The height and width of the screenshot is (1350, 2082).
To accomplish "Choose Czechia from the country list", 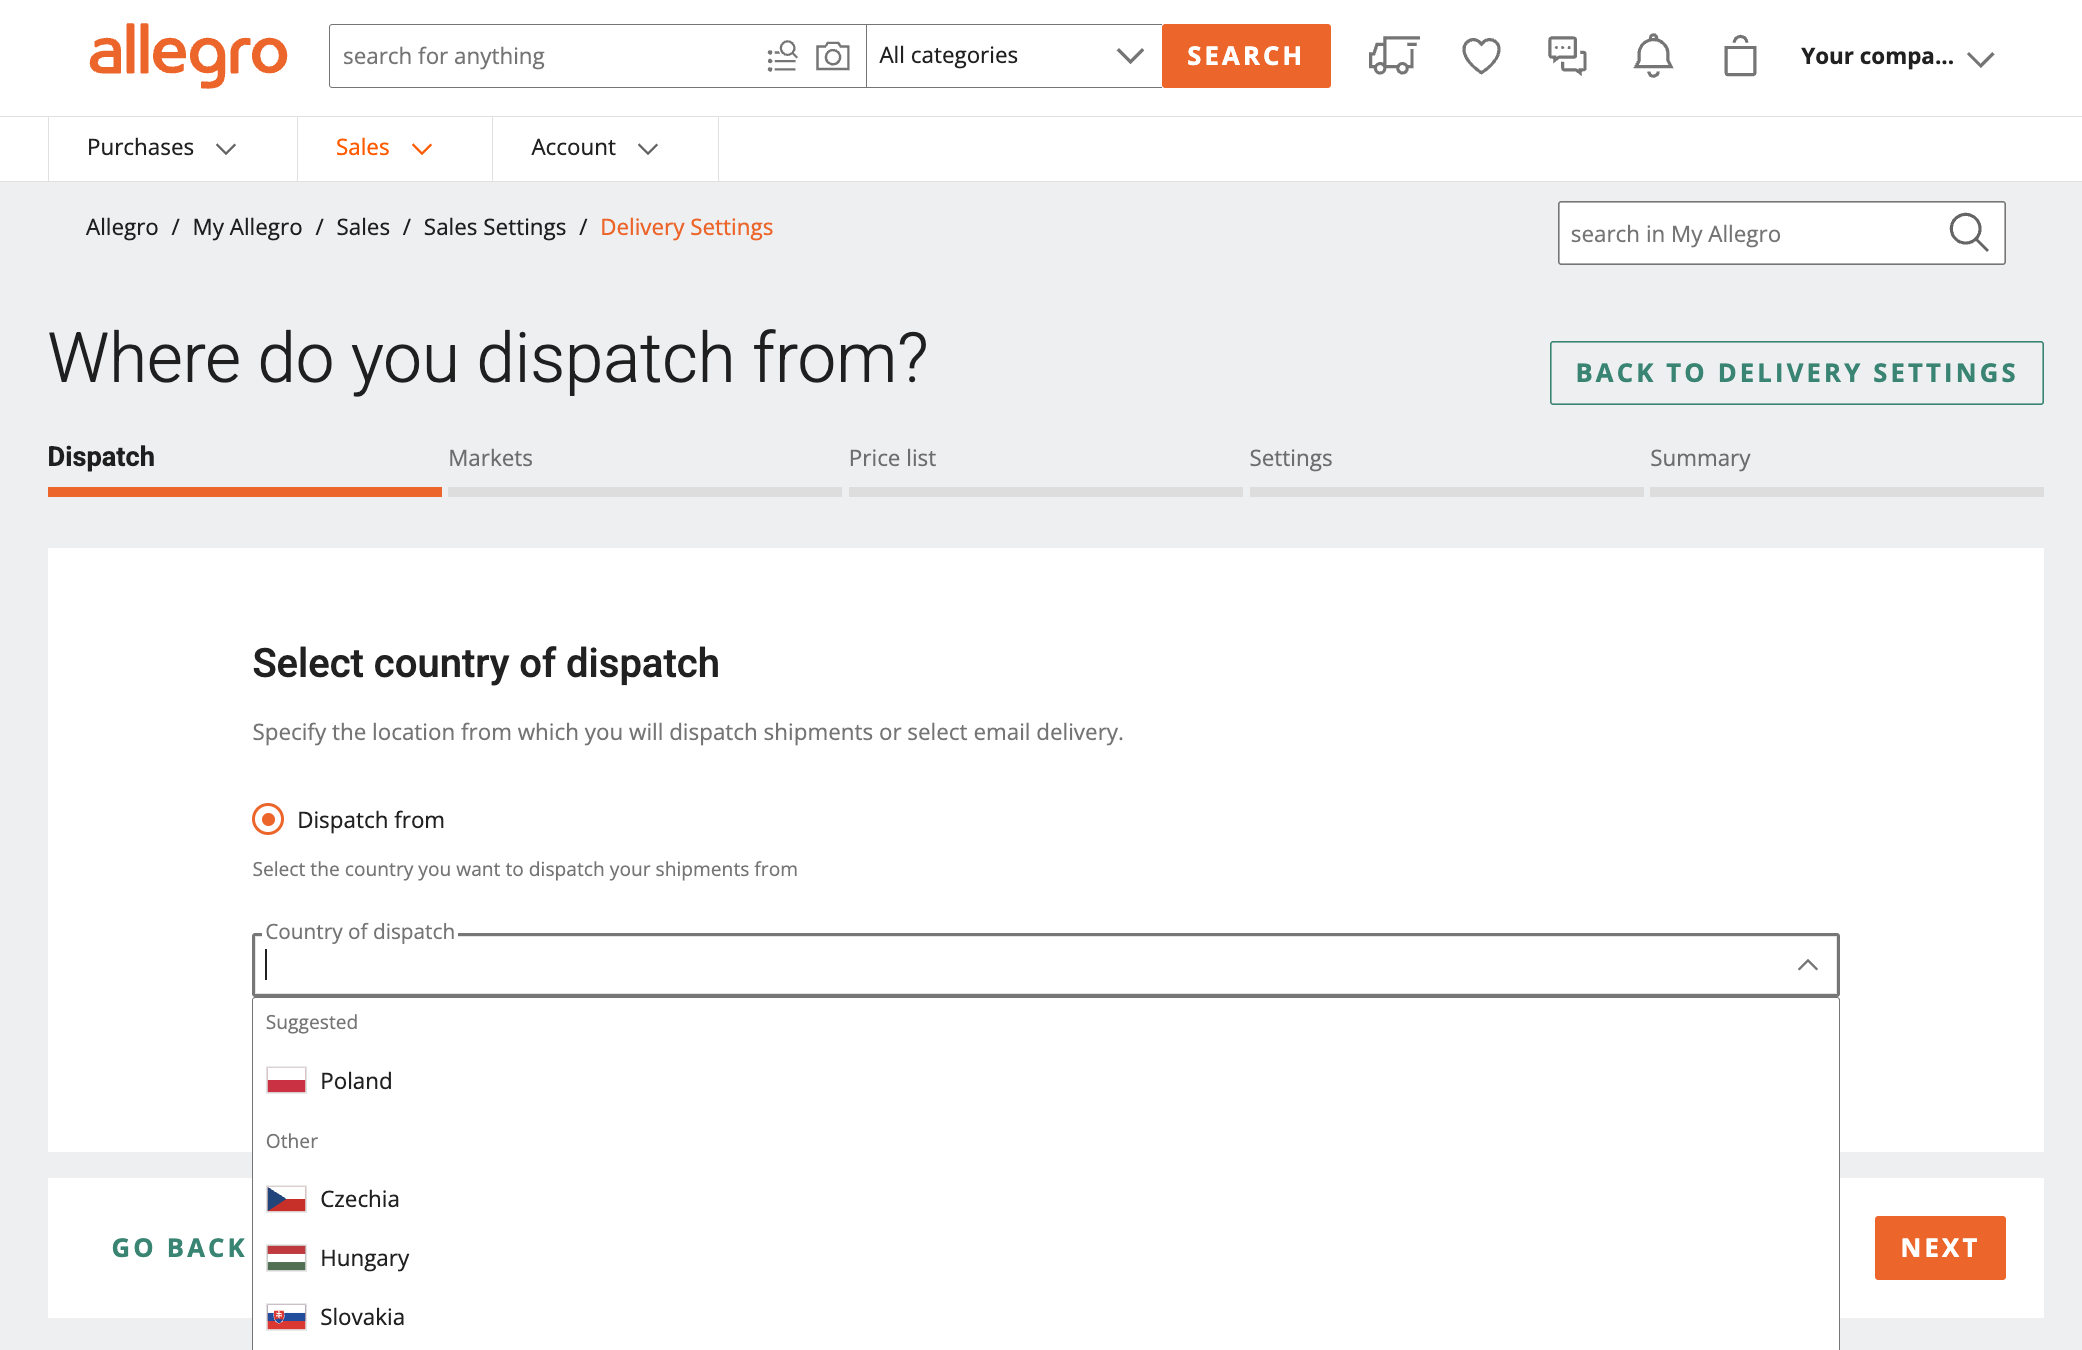I will 1046,1199.
